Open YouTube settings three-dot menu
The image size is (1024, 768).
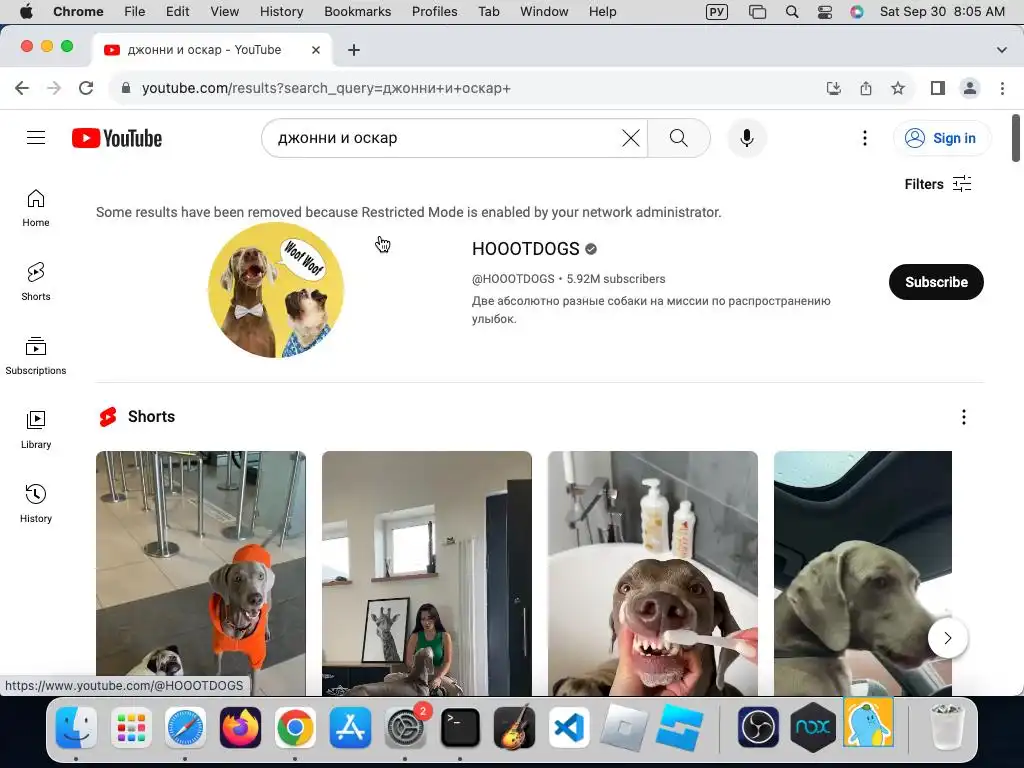coord(865,138)
